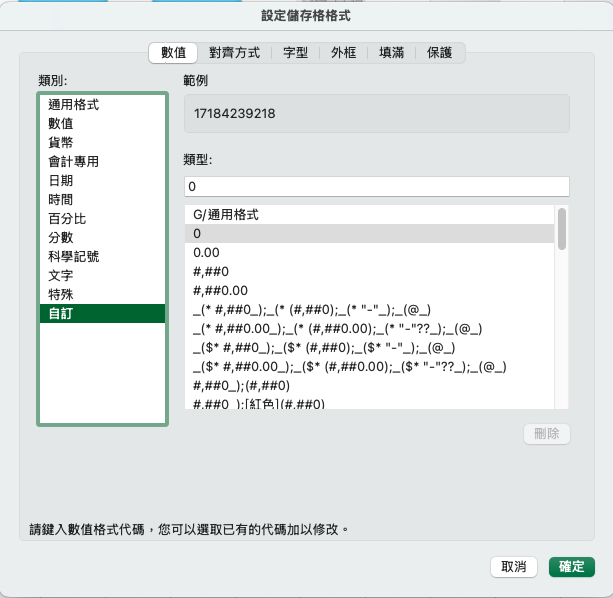Viewport: 613px width, 598px height.
Task: Select 會計專用 category
Action: (x=74, y=161)
